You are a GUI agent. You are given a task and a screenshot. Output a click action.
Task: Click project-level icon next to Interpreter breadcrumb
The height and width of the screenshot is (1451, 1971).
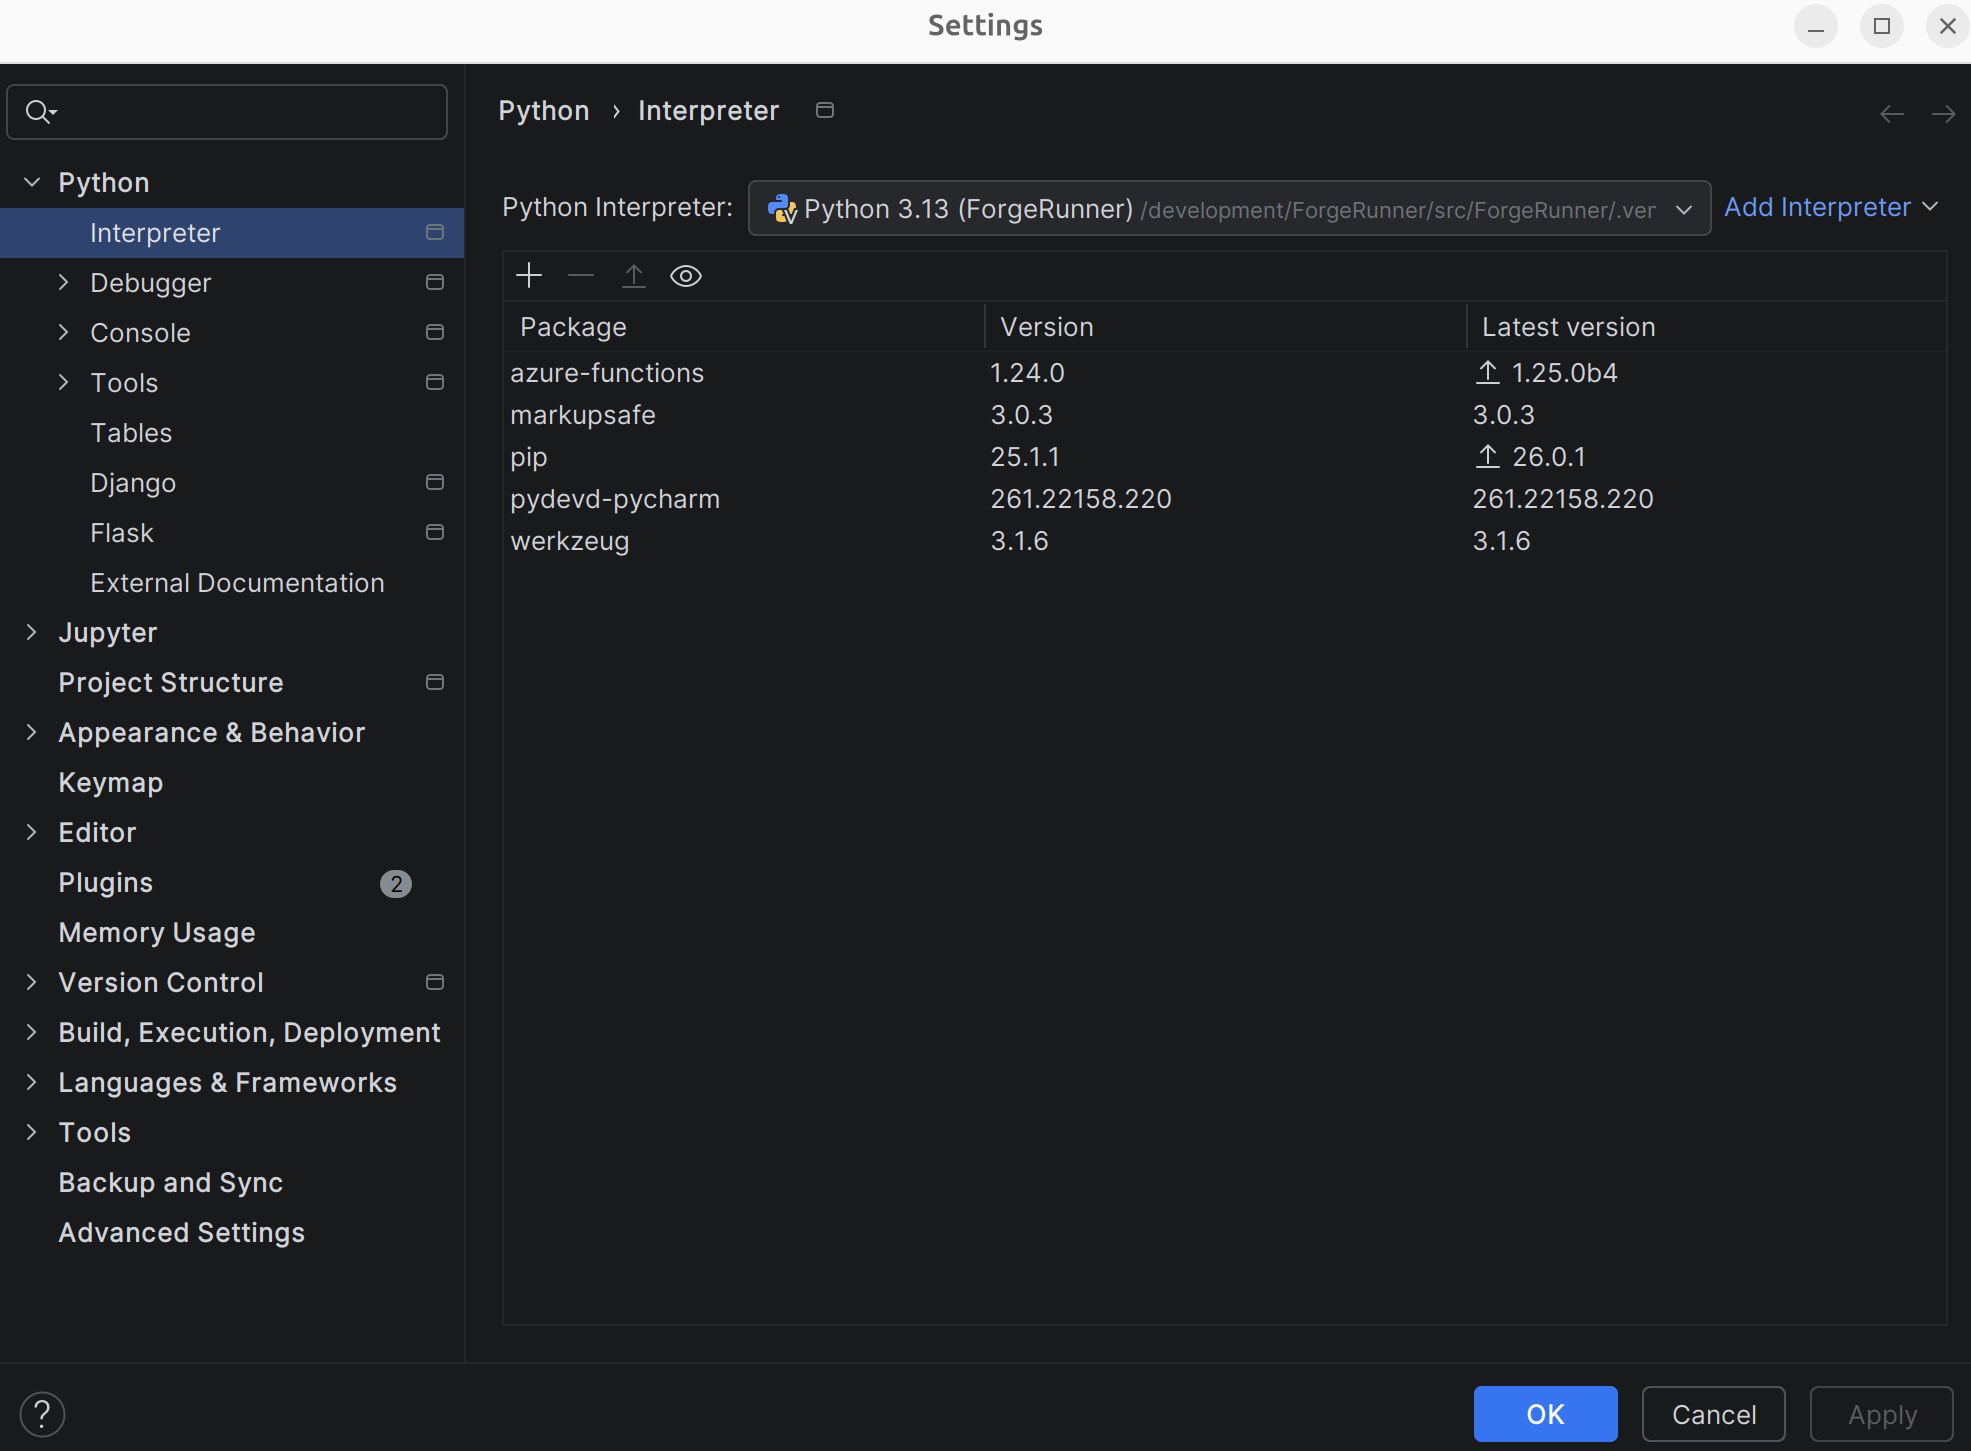[x=825, y=110]
